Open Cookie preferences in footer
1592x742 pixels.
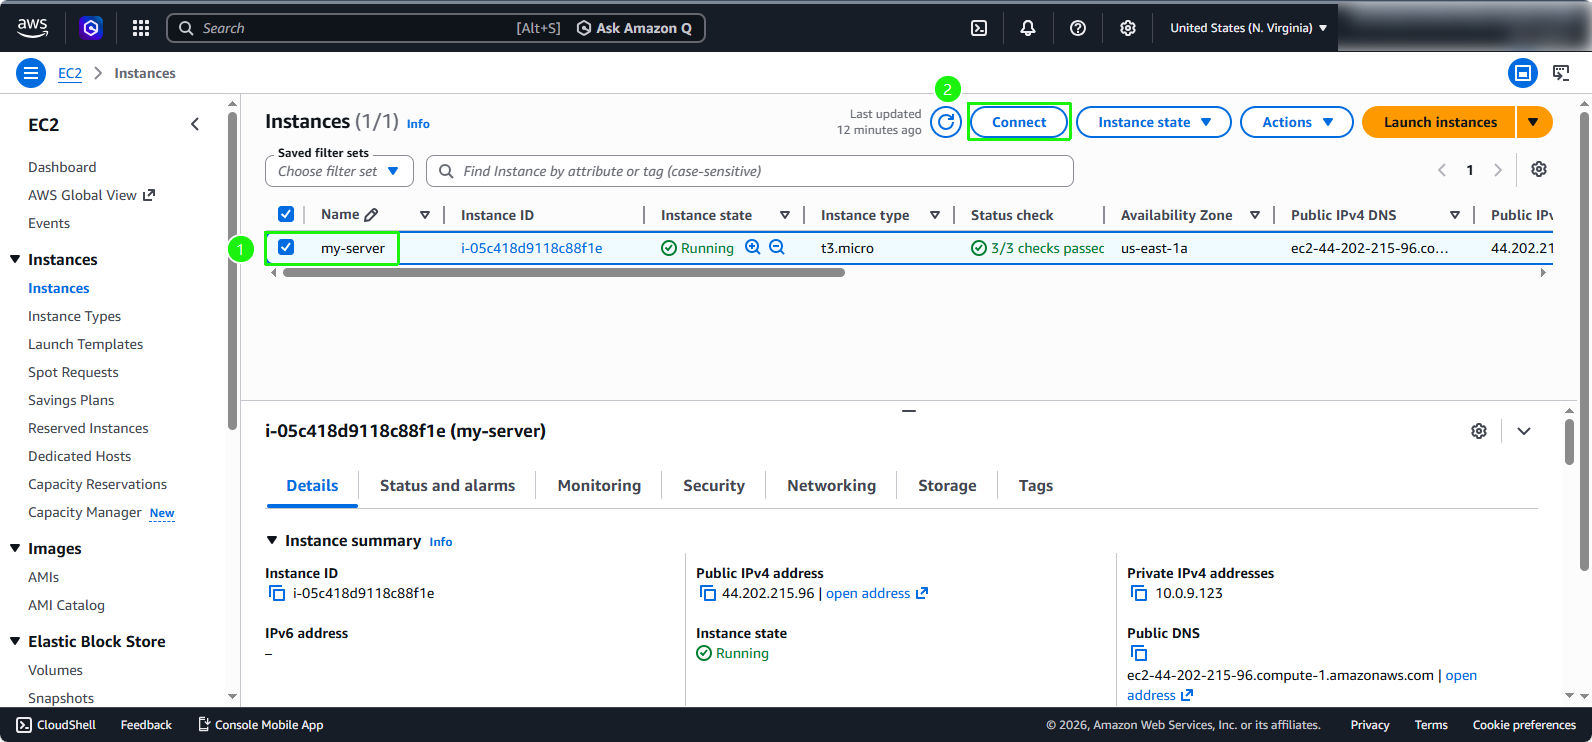point(1524,725)
